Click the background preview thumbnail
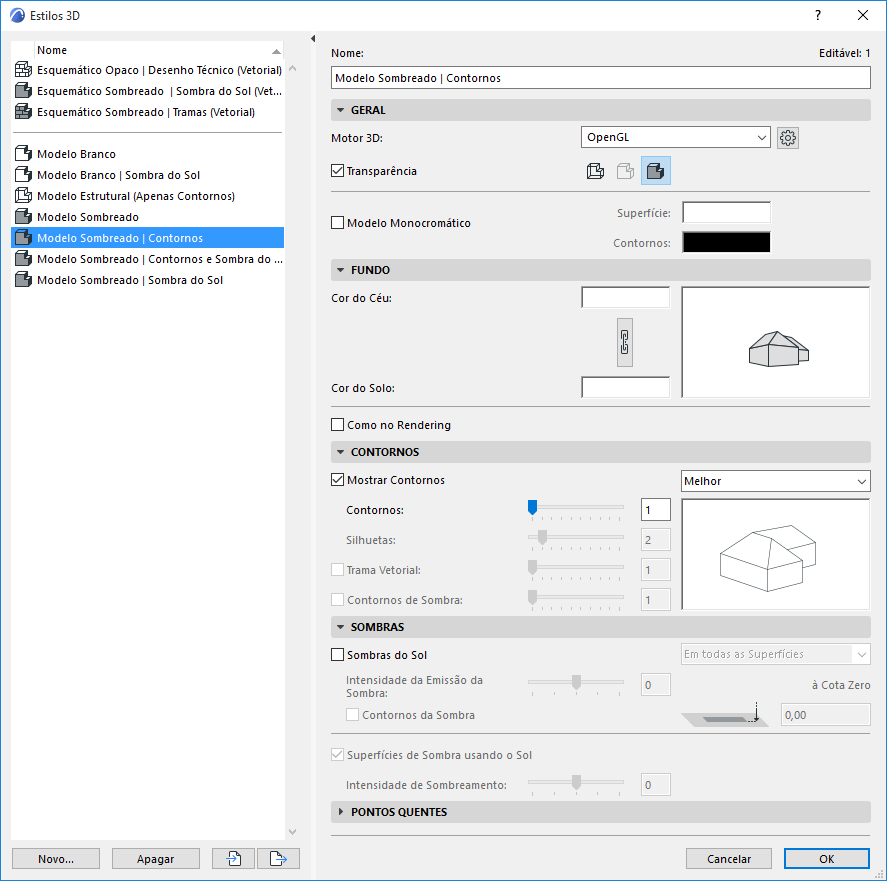 776,342
